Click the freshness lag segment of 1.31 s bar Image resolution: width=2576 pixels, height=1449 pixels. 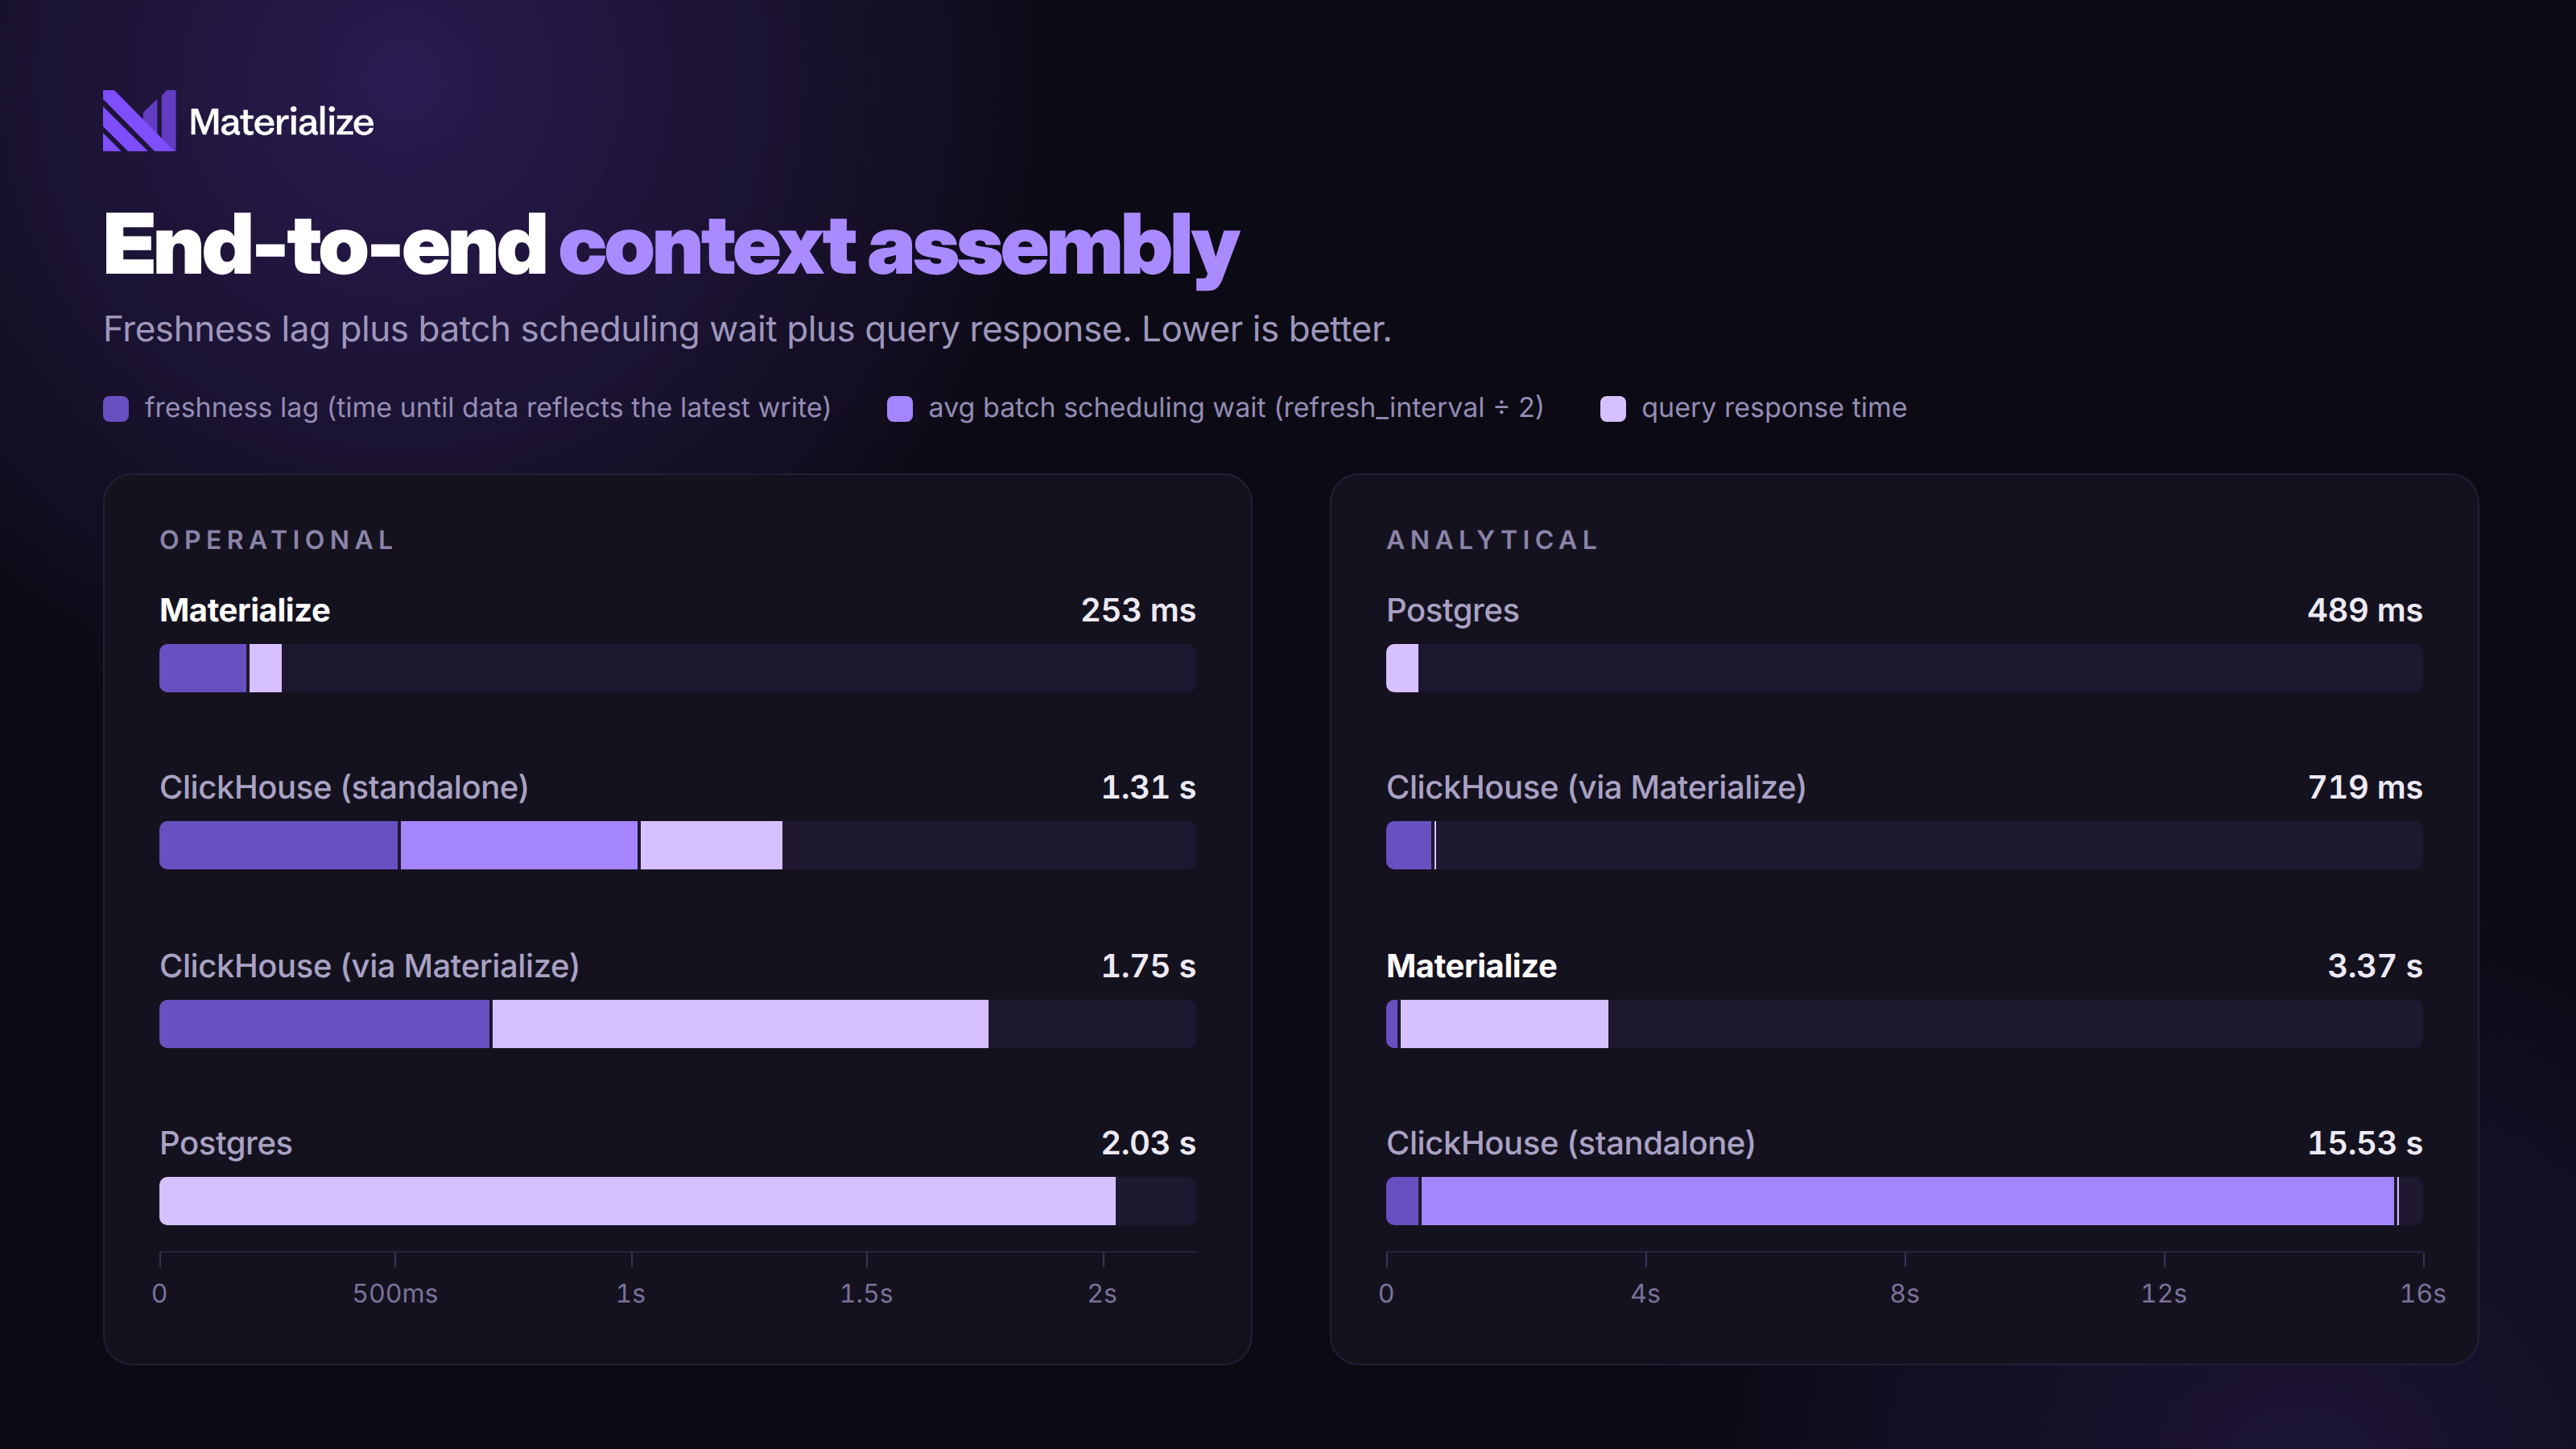coord(279,846)
